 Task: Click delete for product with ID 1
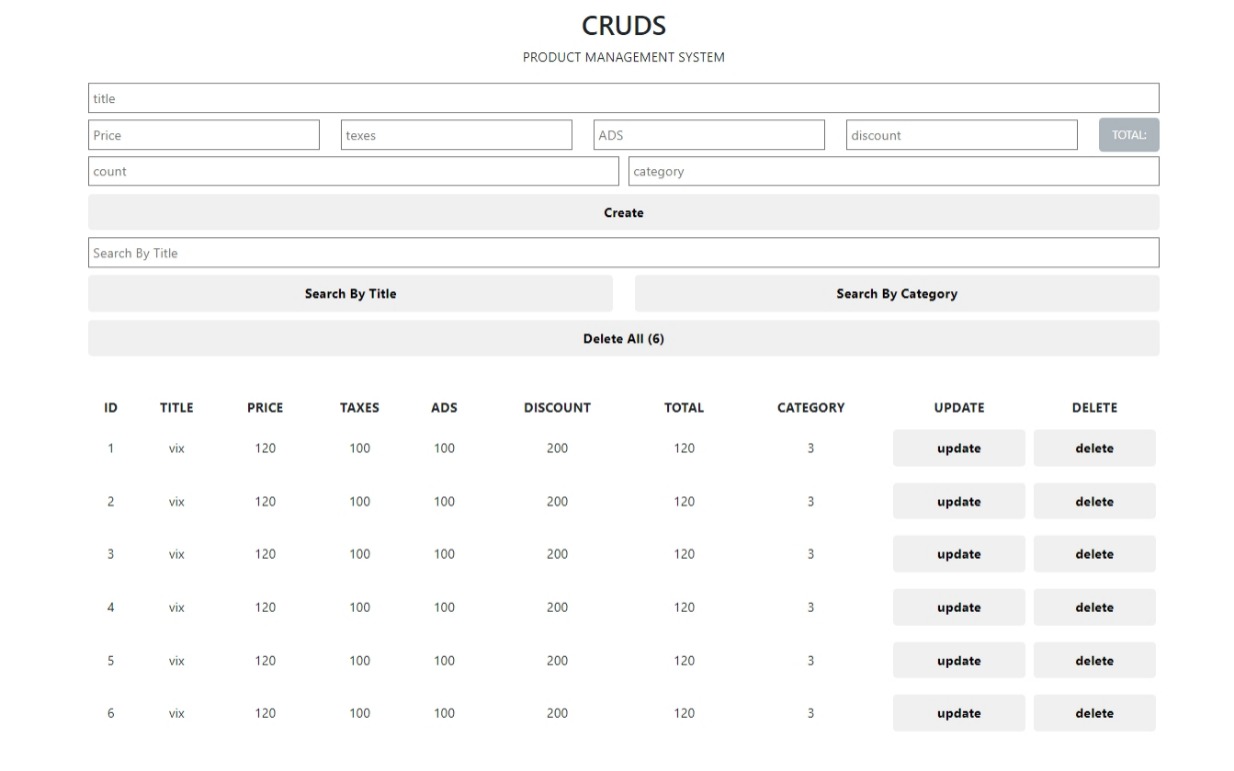pos(1094,448)
